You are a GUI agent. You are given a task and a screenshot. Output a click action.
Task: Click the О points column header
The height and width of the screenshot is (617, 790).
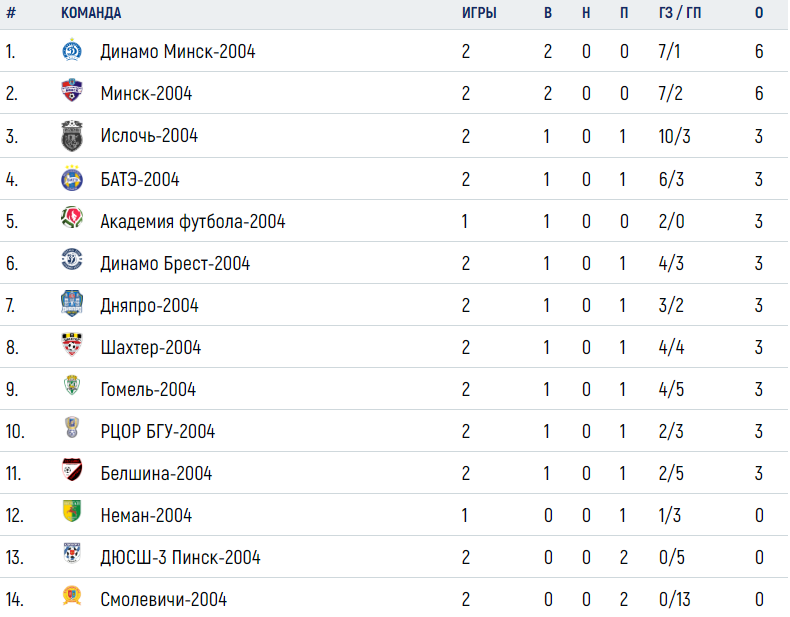(x=759, y=13)
